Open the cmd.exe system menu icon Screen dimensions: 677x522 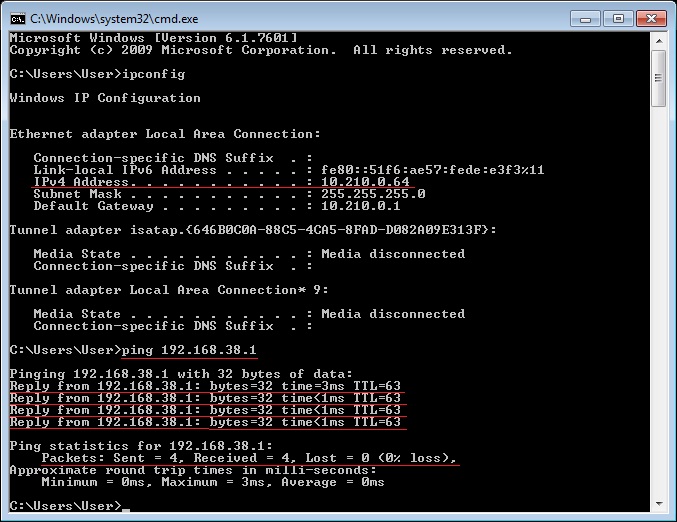(16, 18)
